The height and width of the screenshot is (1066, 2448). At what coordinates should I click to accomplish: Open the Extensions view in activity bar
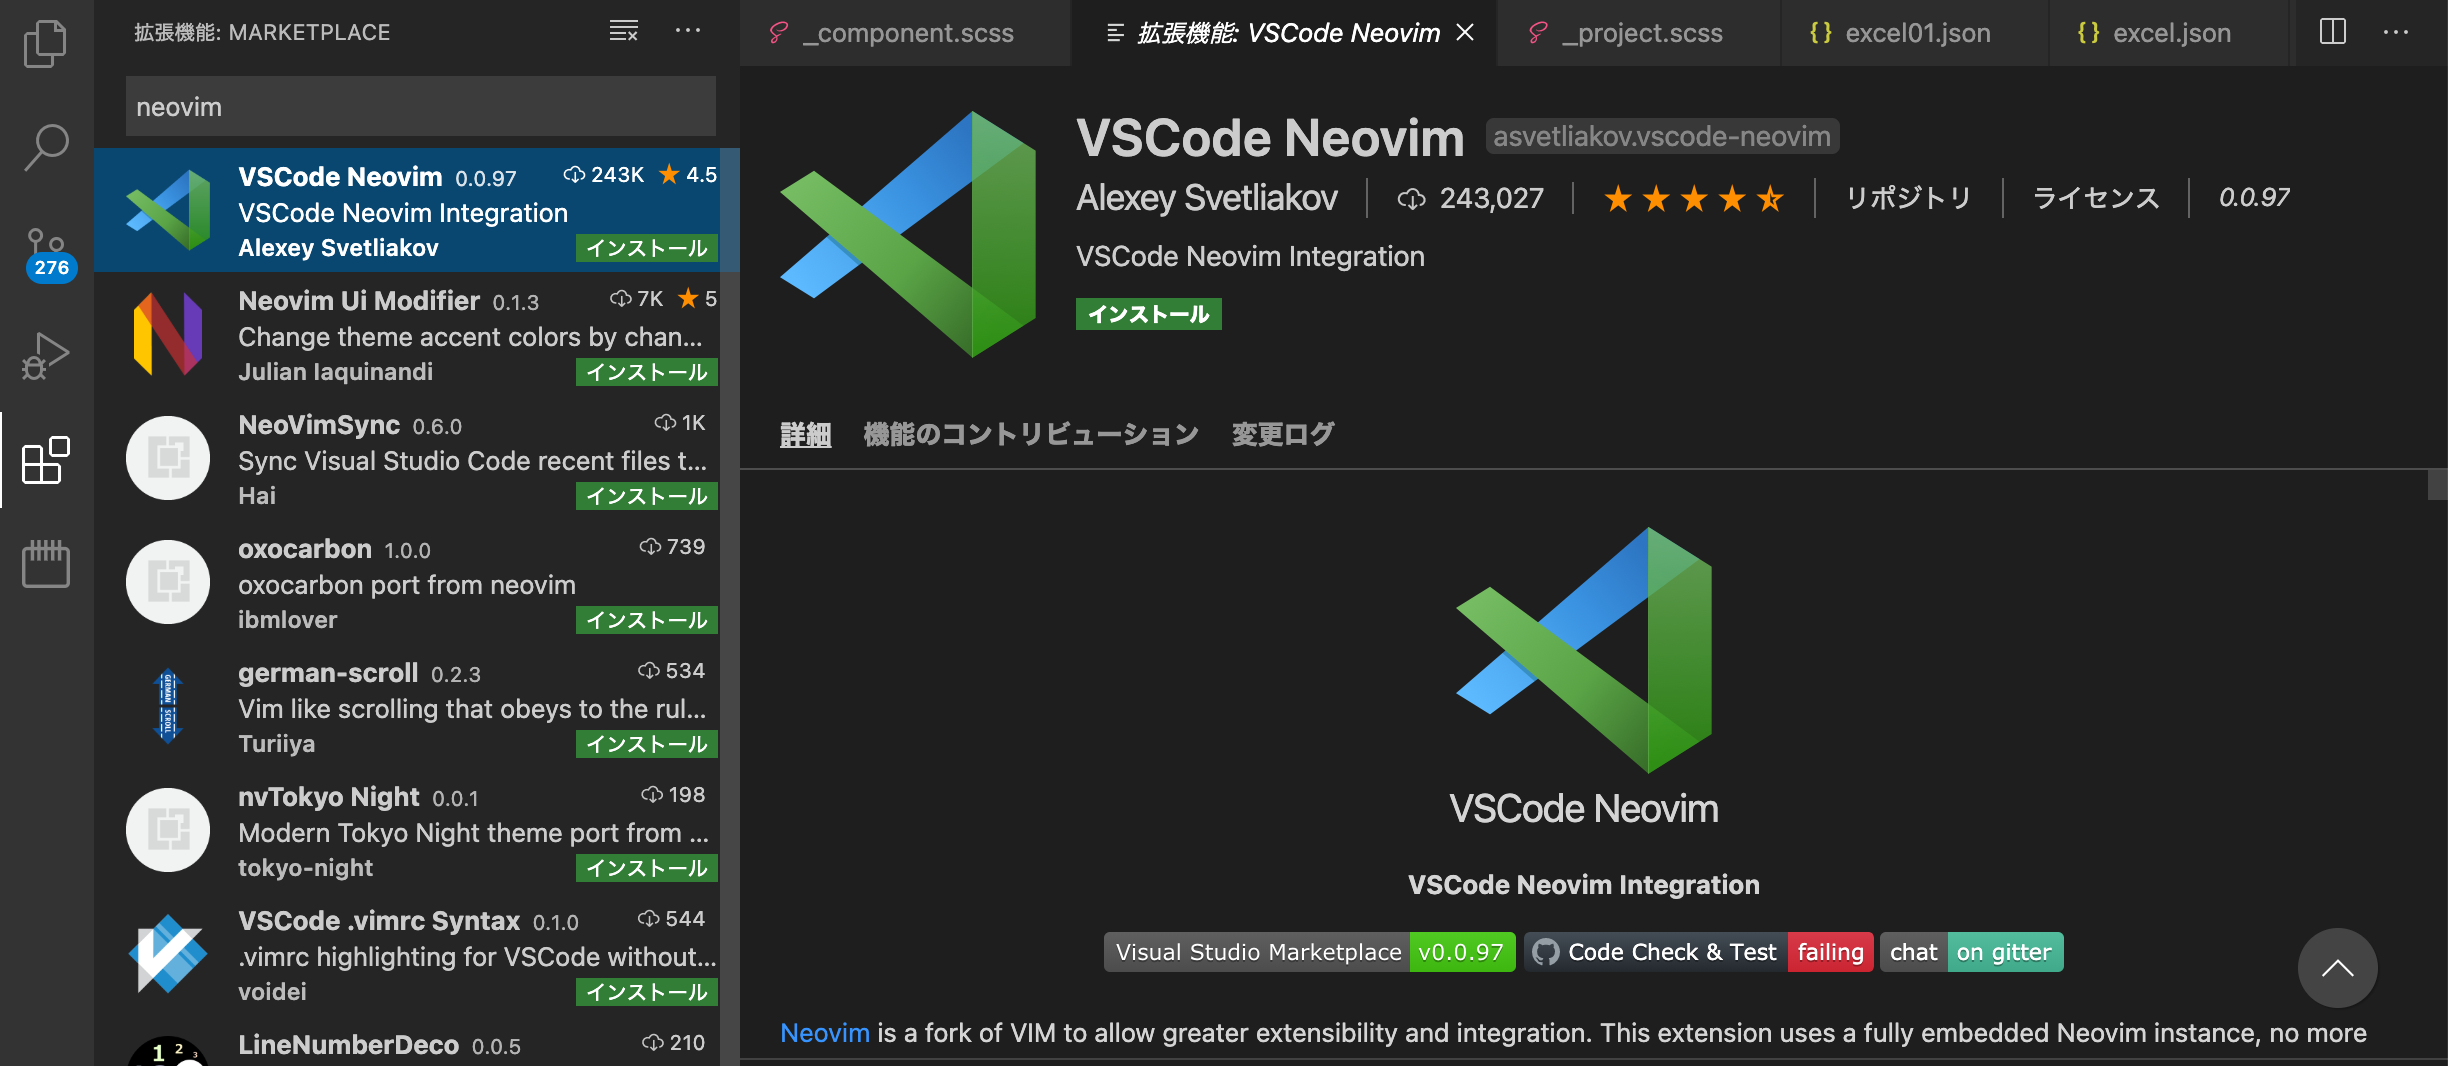(x=46, y=460)
